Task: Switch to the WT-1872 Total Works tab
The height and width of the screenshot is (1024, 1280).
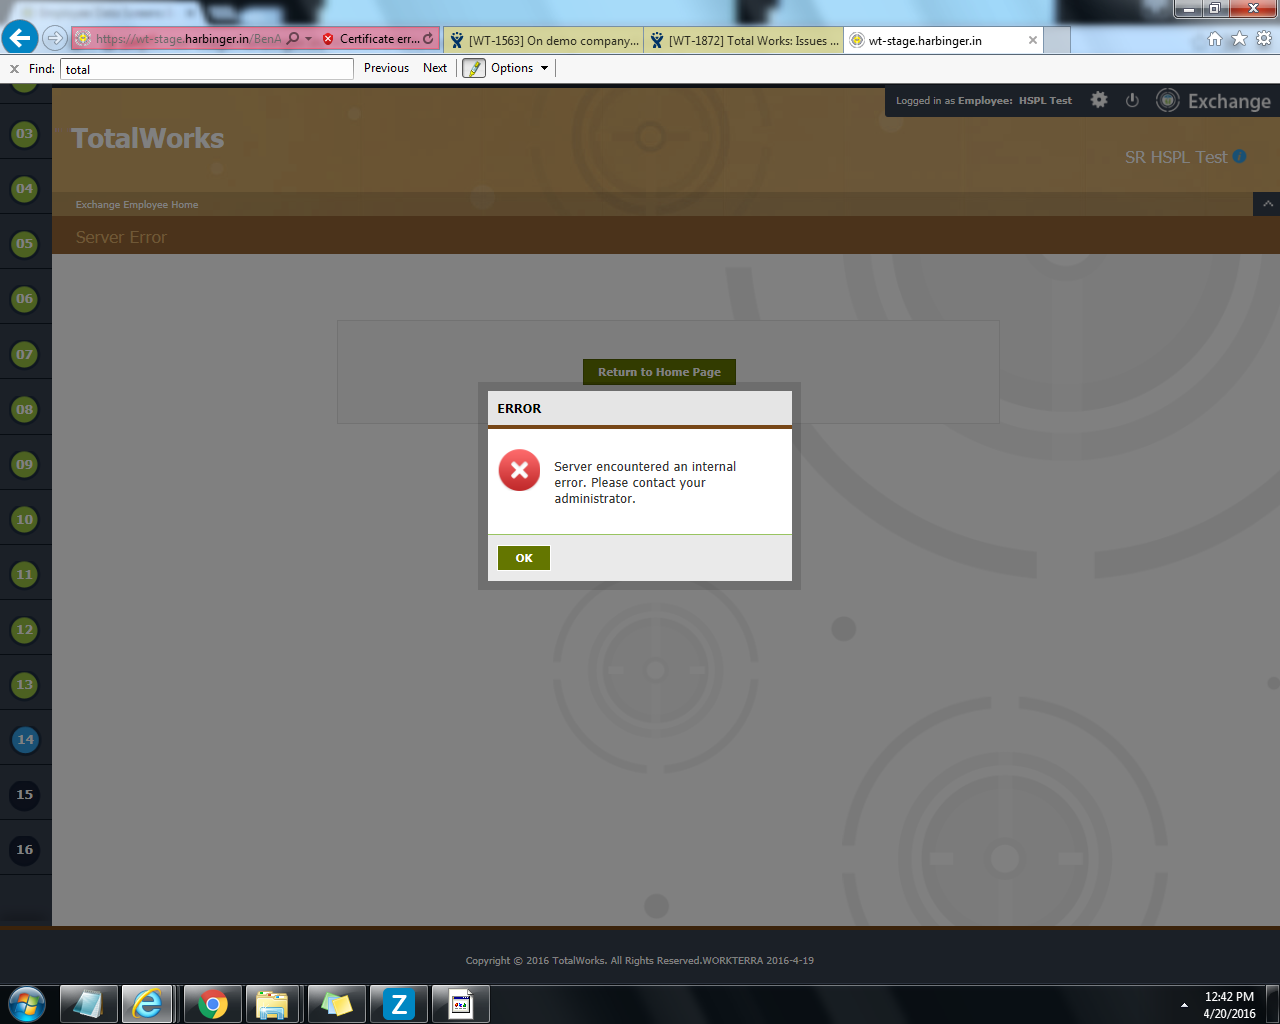Action: click(744, 40)
